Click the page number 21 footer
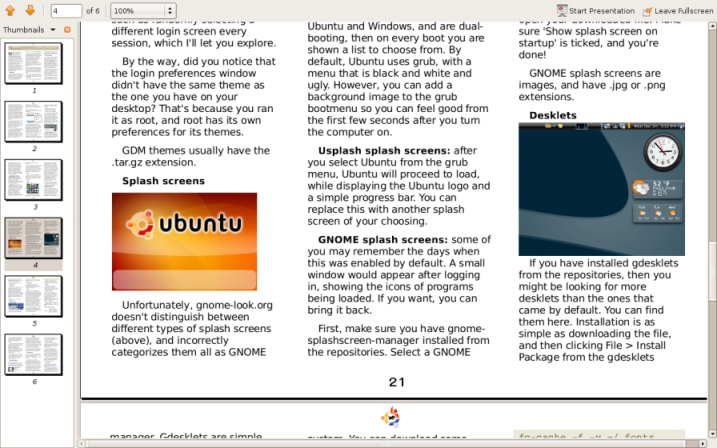This screenshot has height=448, width=717. click(x=396, y=382)
